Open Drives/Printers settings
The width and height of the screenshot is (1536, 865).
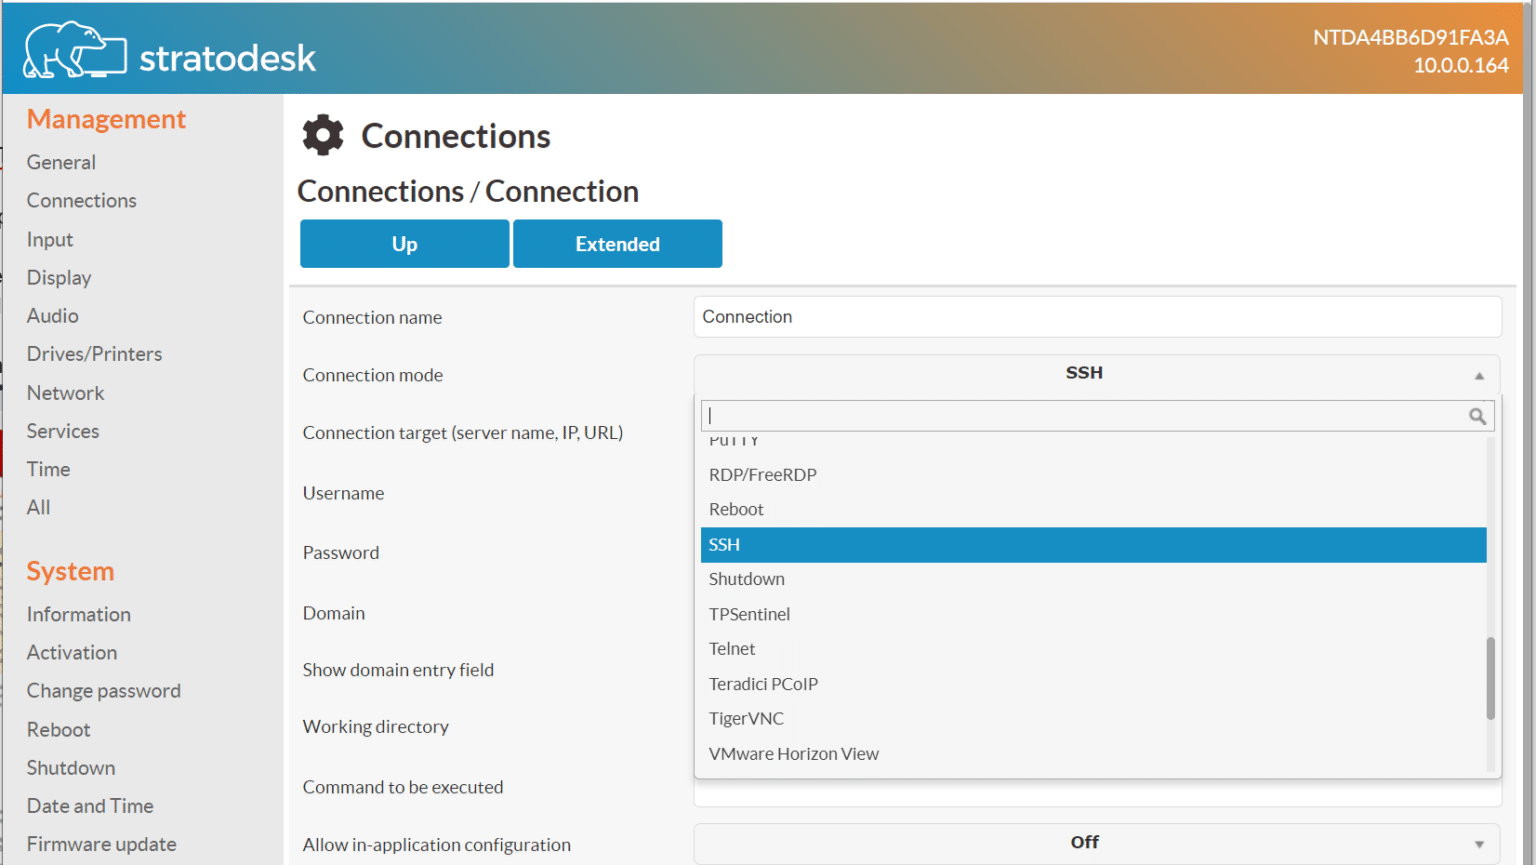[x=94, y=354]
